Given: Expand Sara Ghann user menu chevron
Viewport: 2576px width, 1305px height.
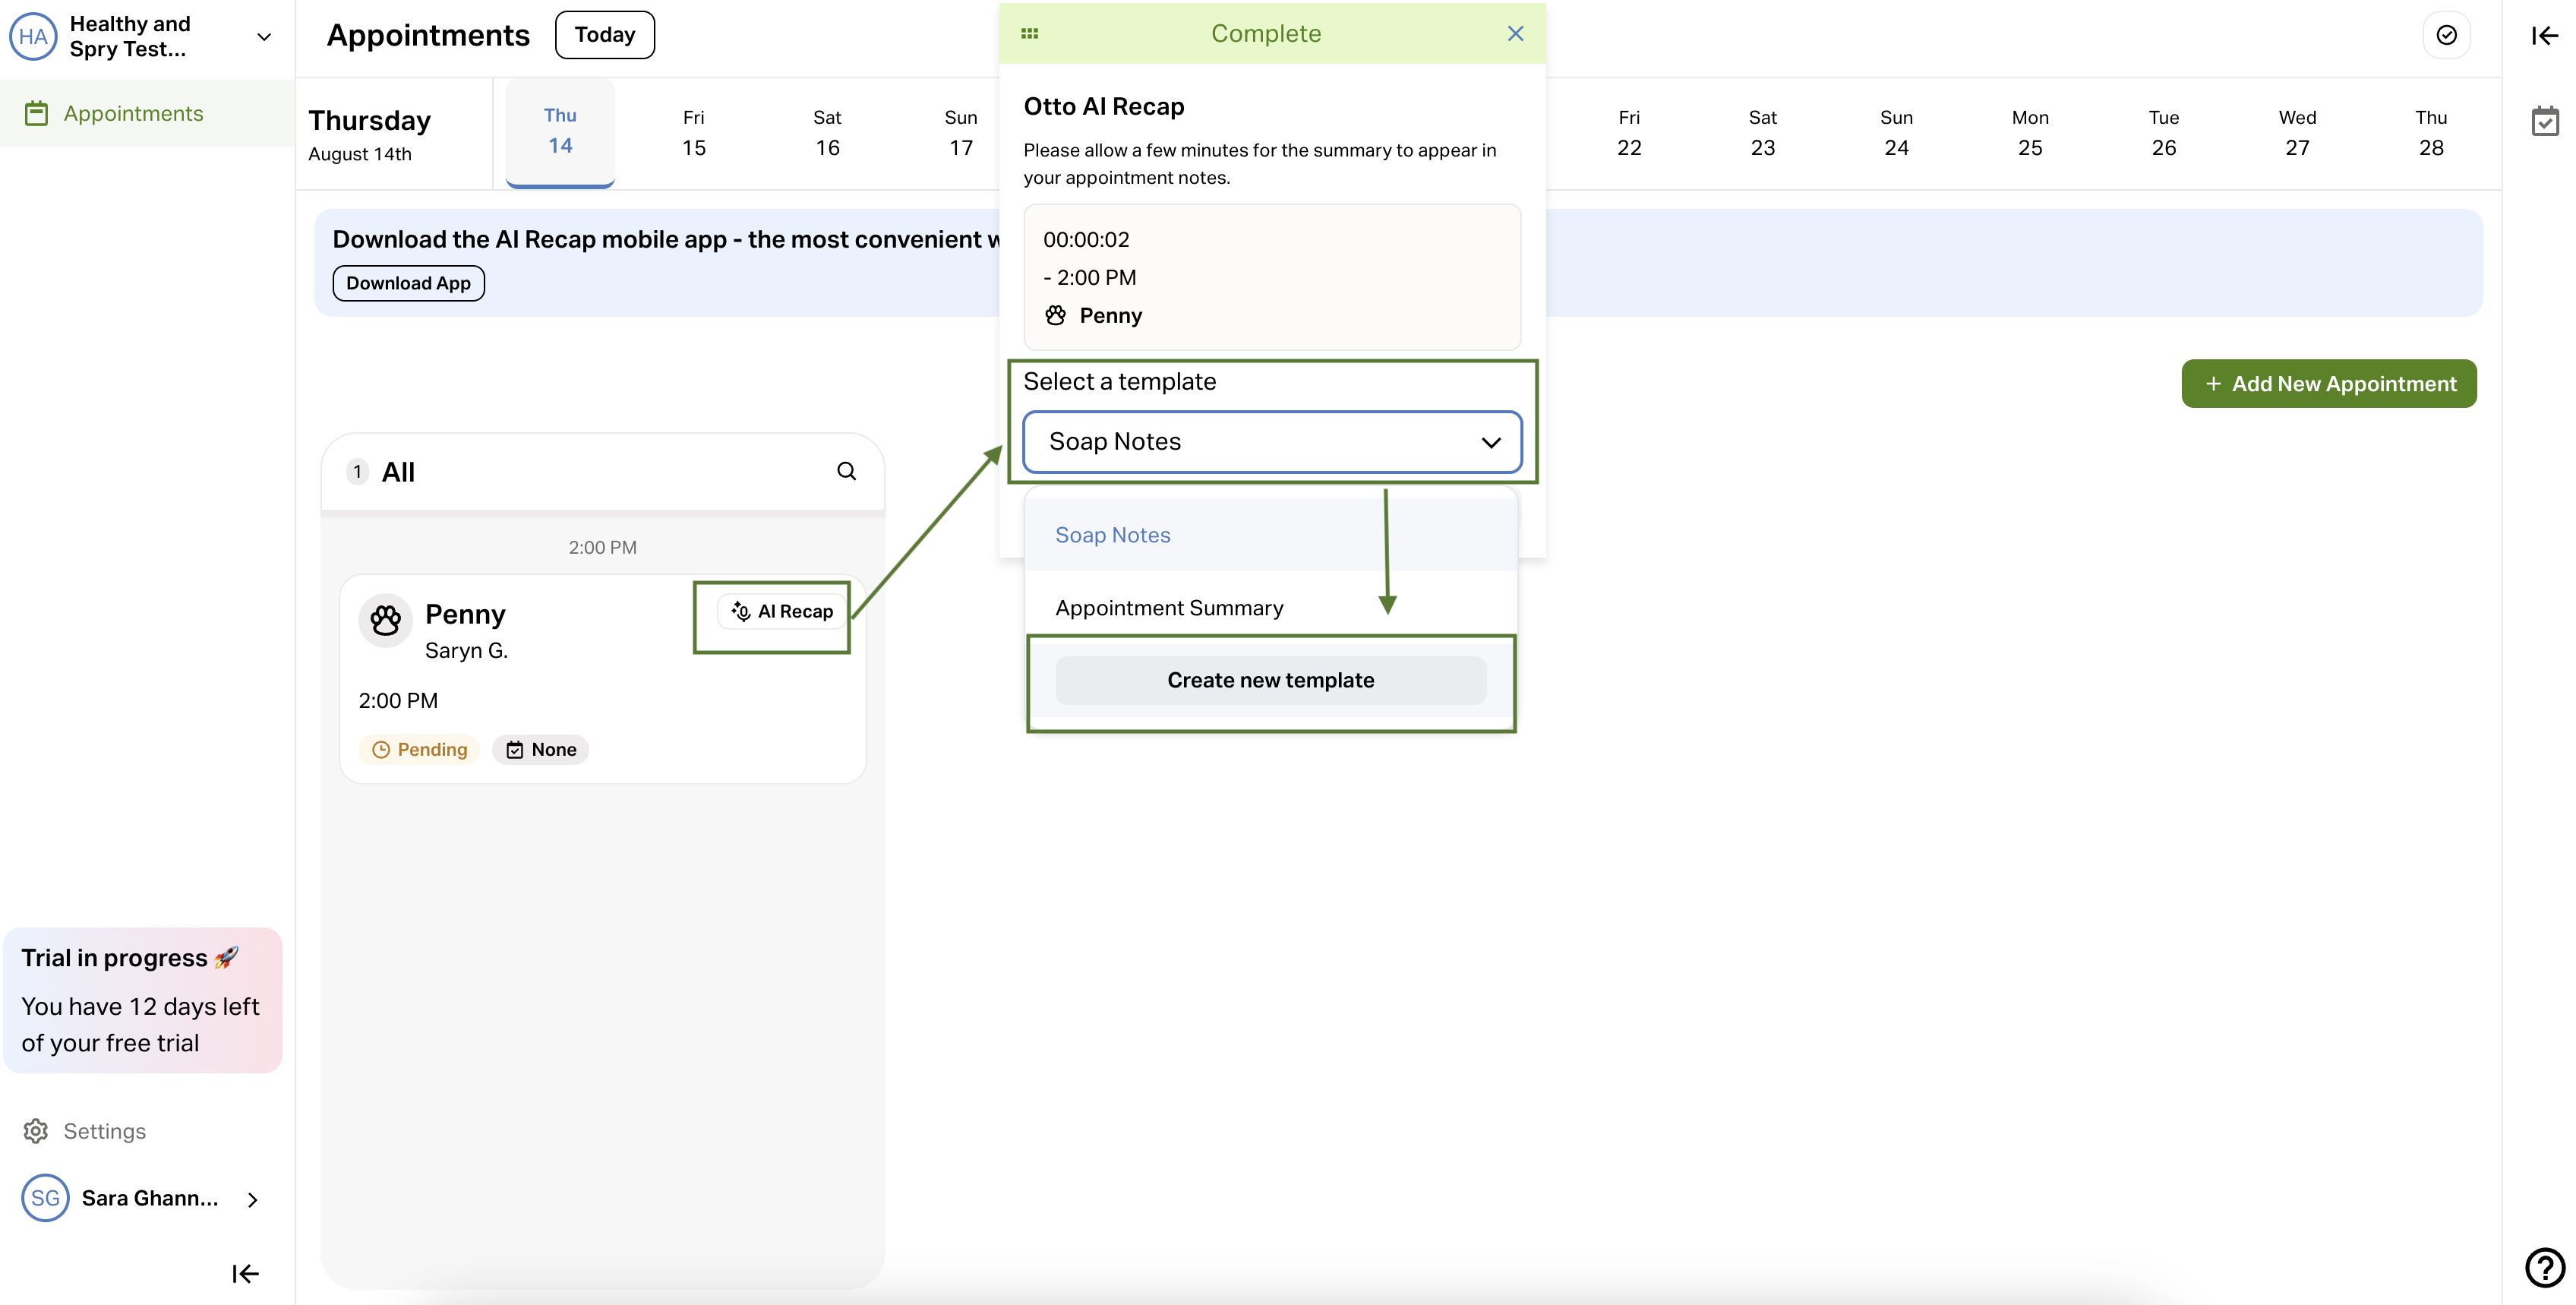Looking at the screenshot, I should coord(252,1199).
